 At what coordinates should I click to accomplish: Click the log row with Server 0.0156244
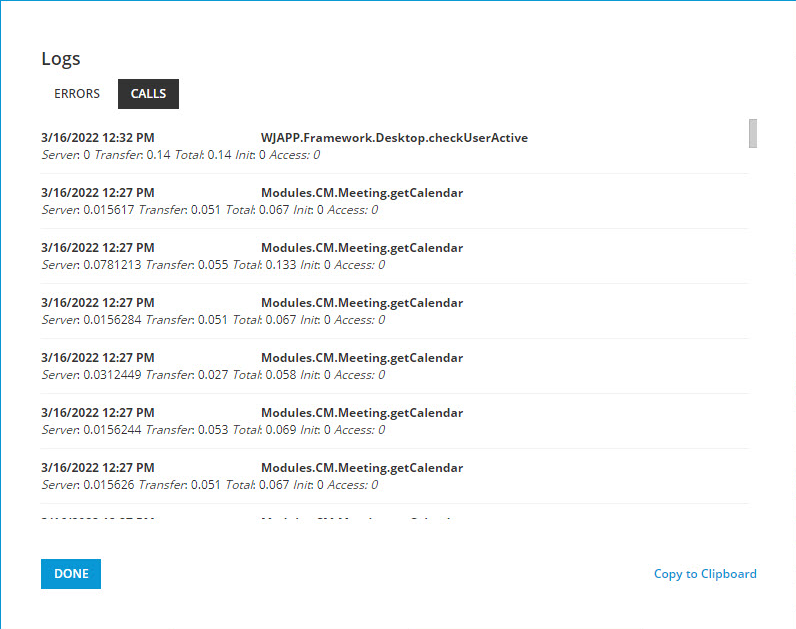394,421
